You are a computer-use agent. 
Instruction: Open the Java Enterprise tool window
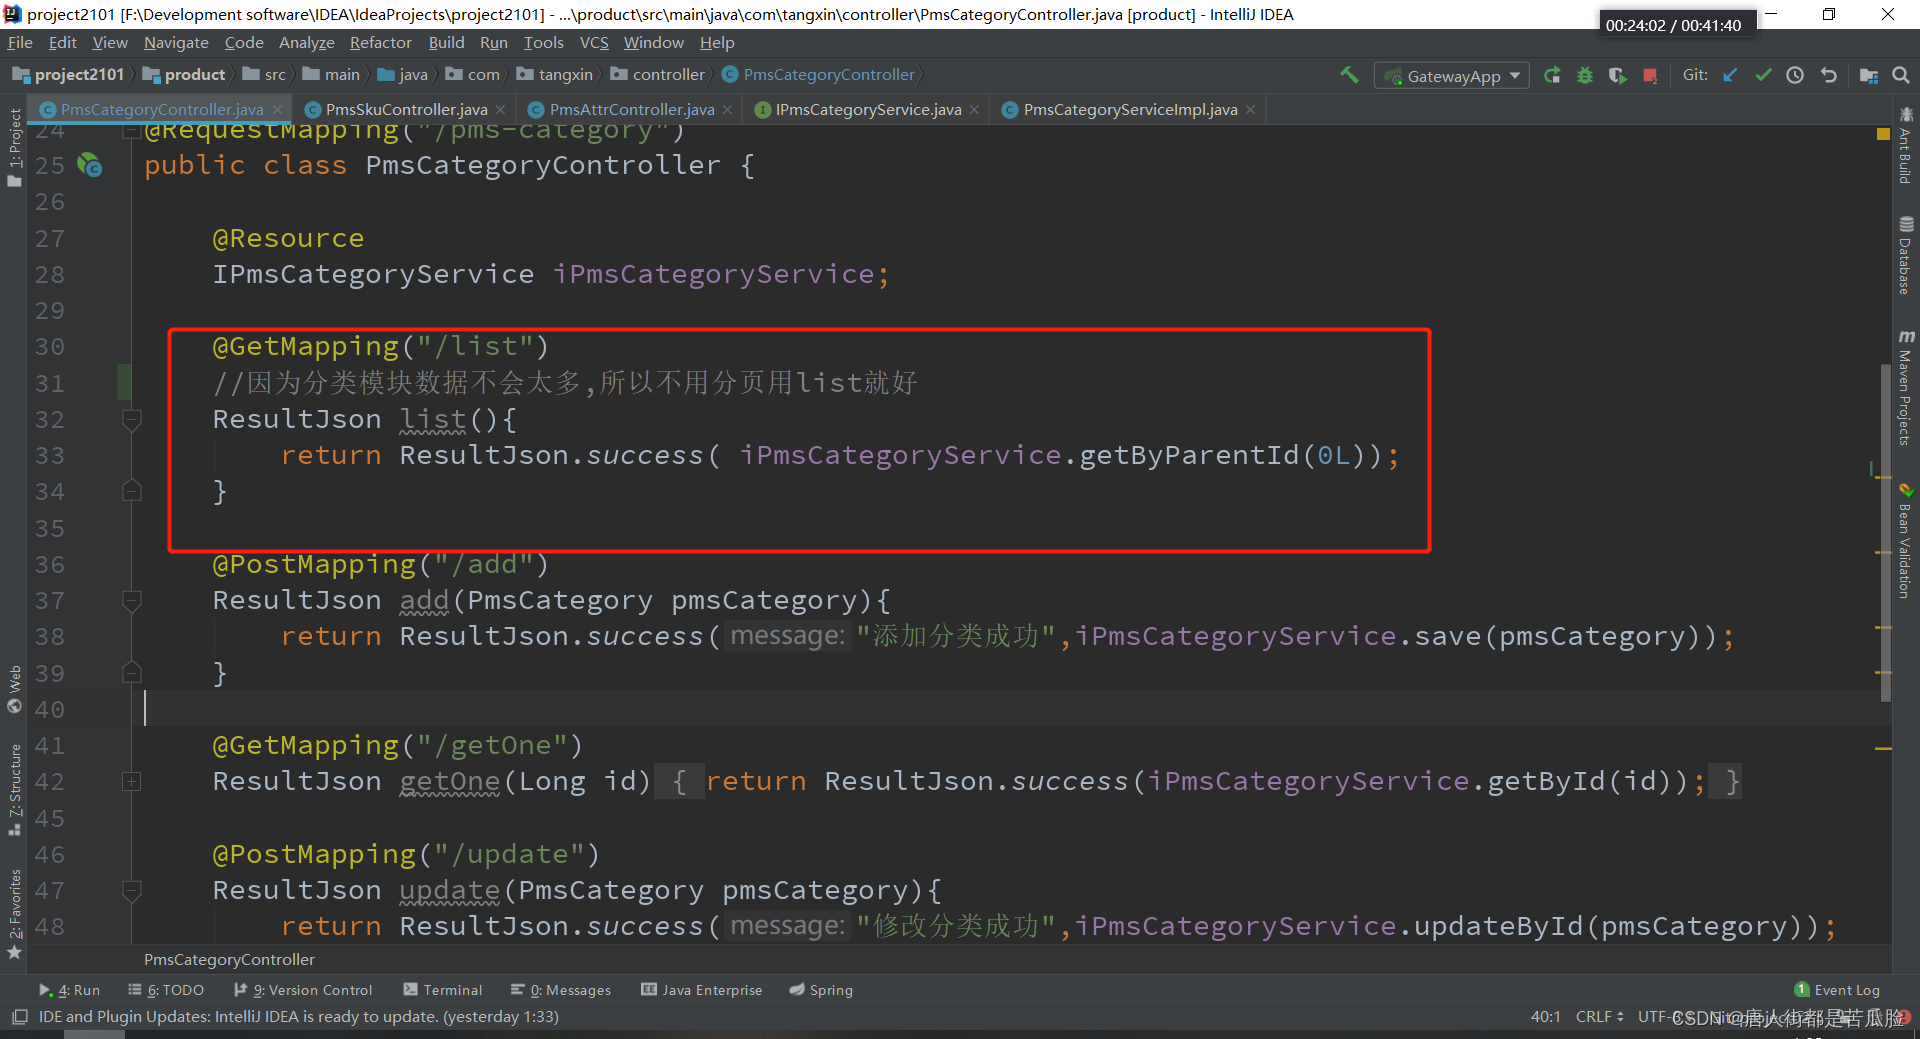tap(702, 990)
